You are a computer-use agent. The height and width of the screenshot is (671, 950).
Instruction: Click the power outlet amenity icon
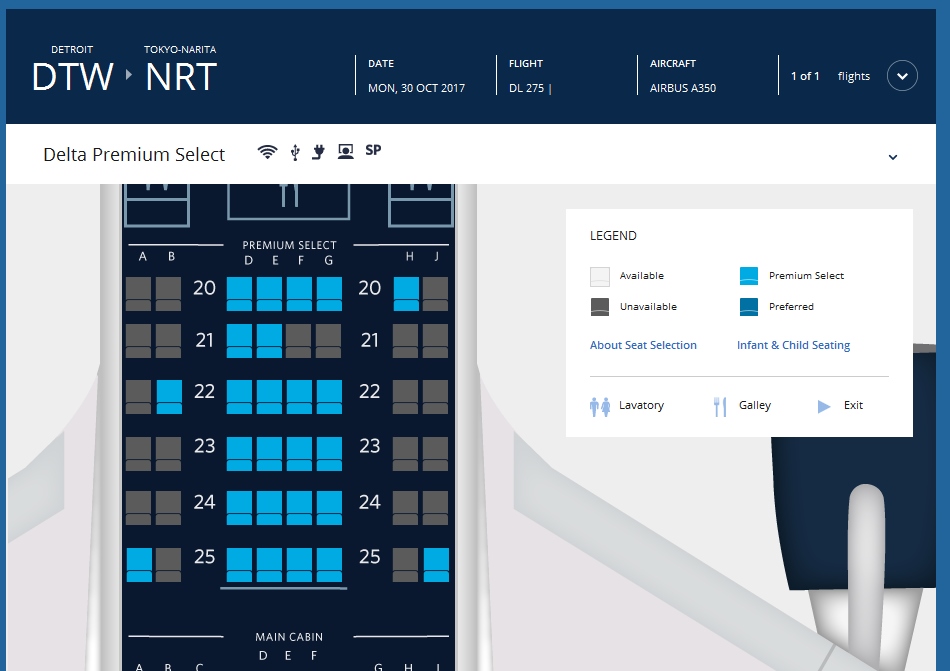coord(318,152)
